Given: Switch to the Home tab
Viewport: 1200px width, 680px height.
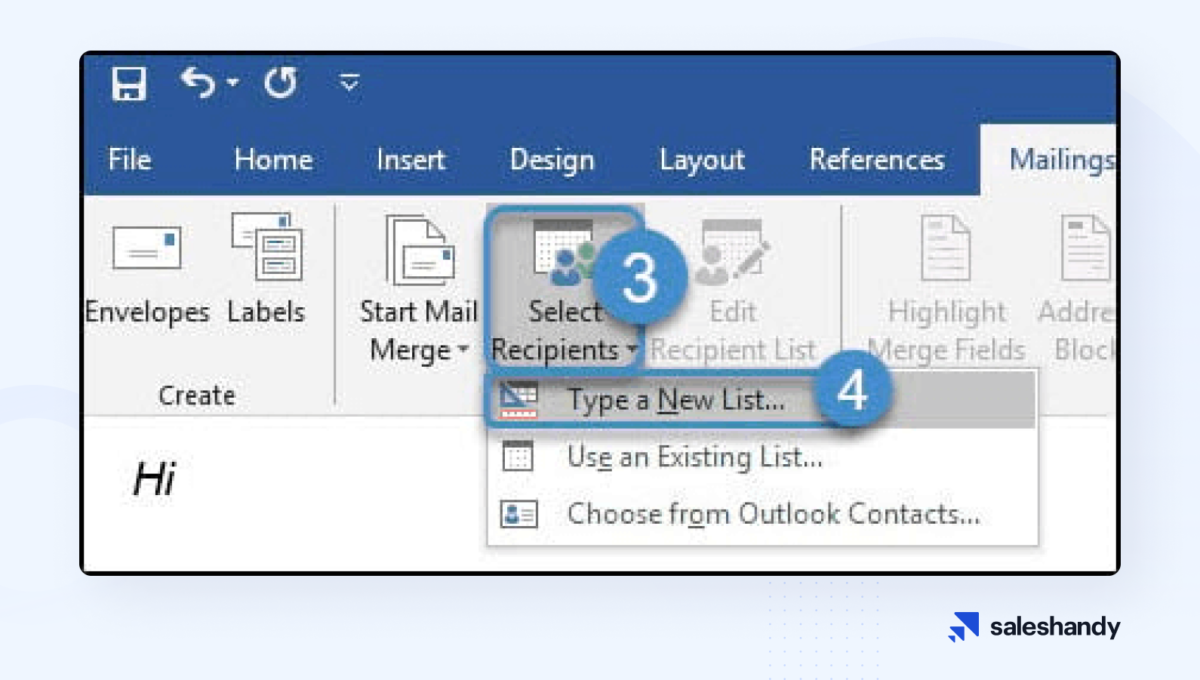Looking at the screenshot, I should tap(273, 160).
